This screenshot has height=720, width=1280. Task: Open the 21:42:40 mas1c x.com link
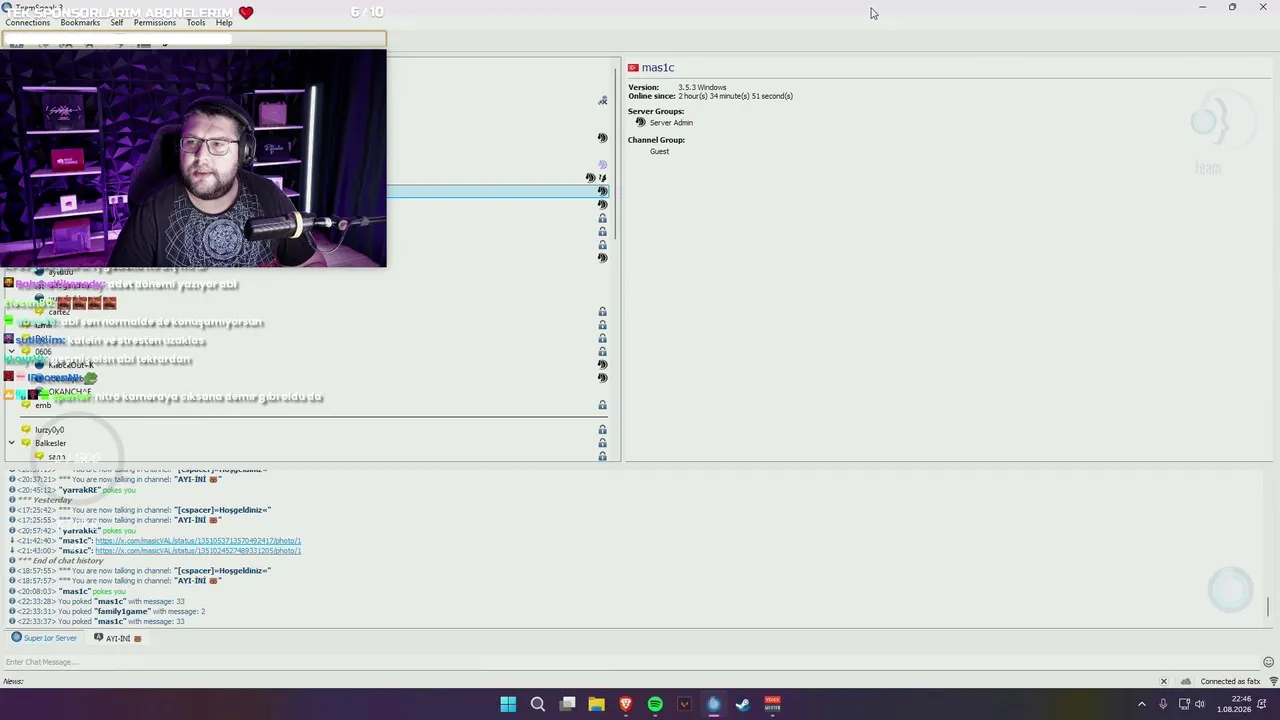(198, 540)
